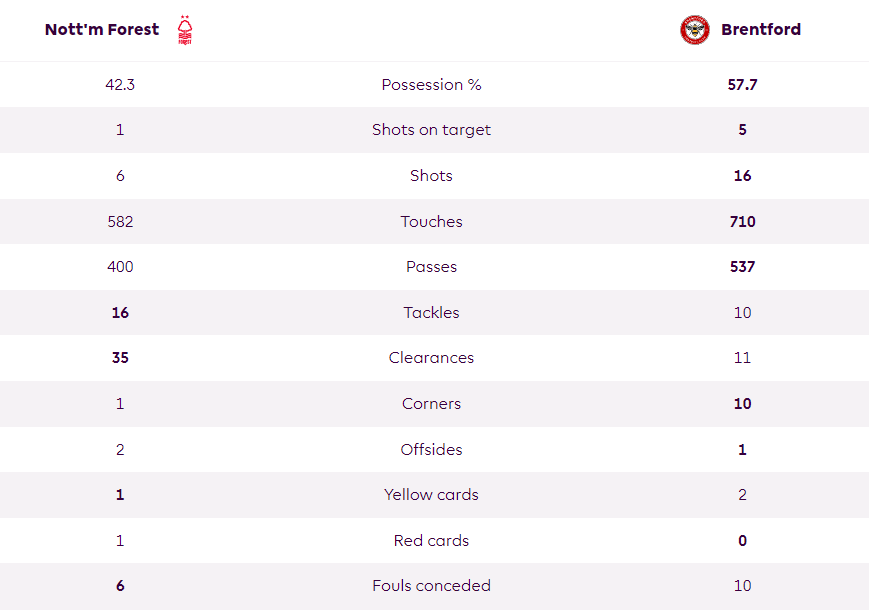This screenshot has height=613, width=869.
Task: Select the Possession % stat label
Action: point(431,85)
